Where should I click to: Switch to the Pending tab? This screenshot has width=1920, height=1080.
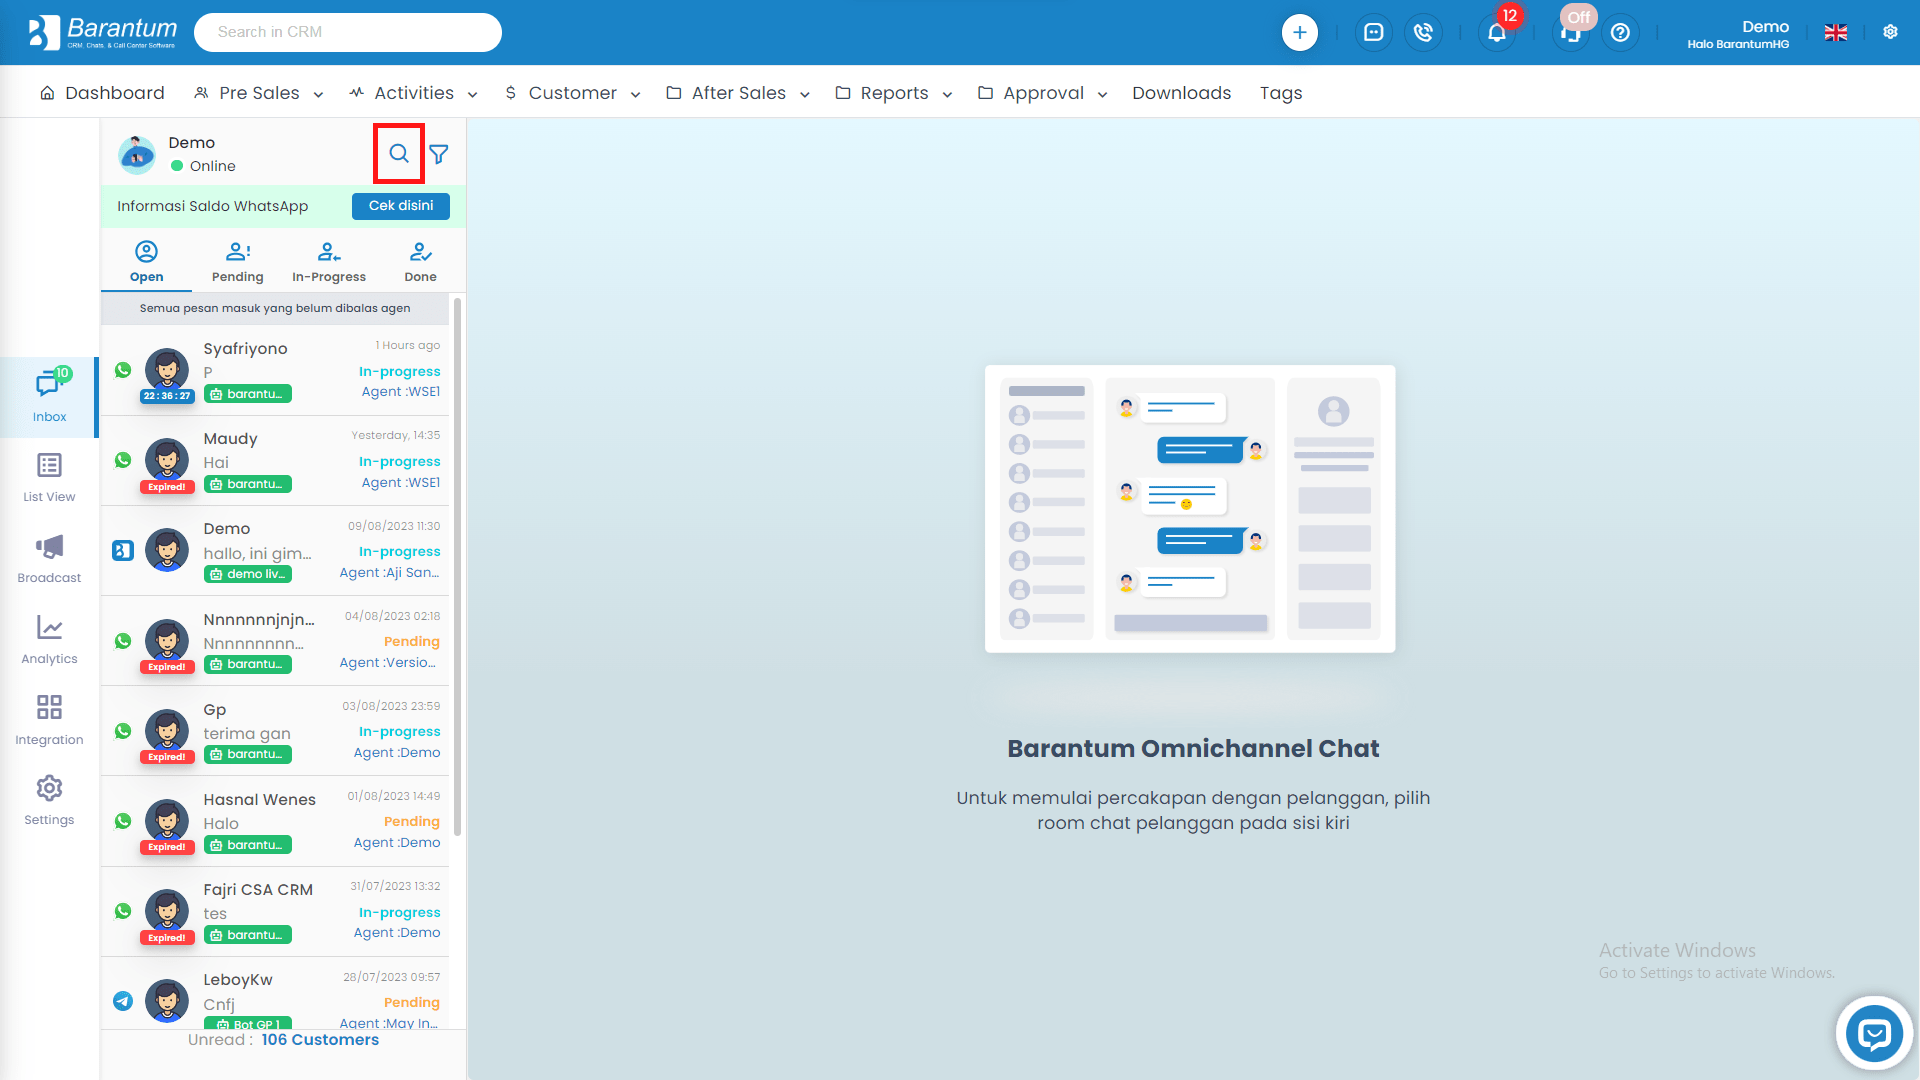[x=238, y=262]
